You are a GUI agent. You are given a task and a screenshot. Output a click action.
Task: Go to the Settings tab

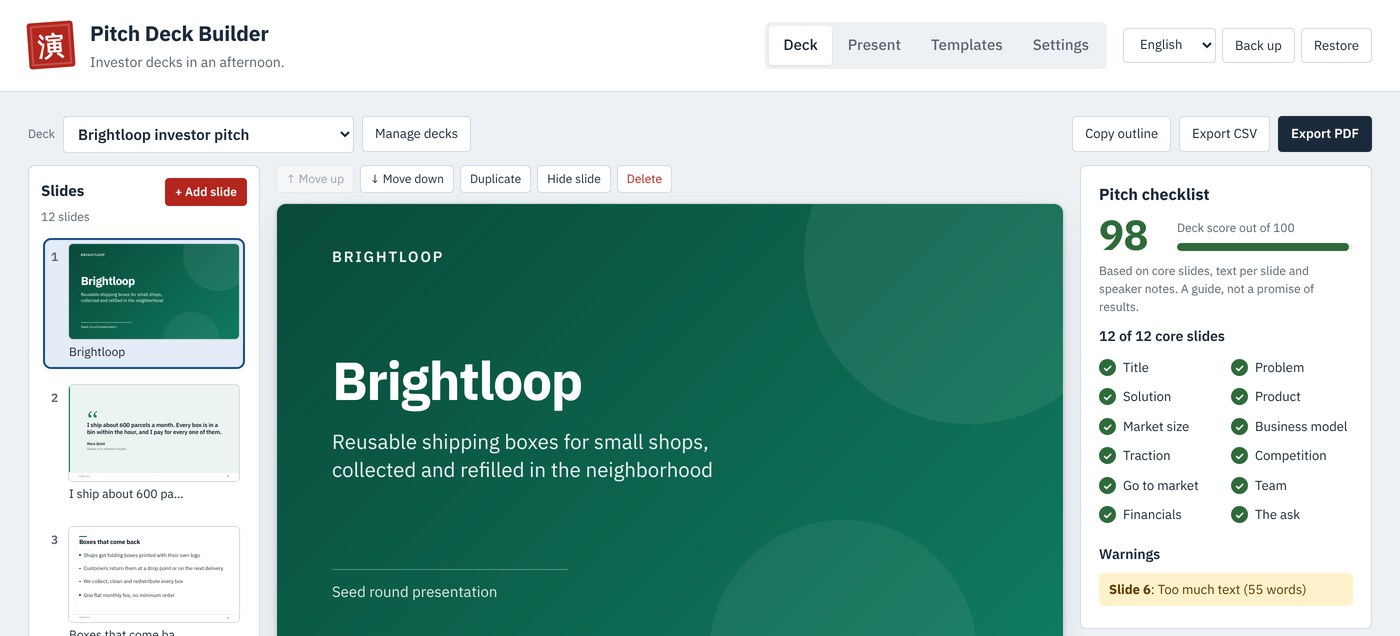point(1060,45)
